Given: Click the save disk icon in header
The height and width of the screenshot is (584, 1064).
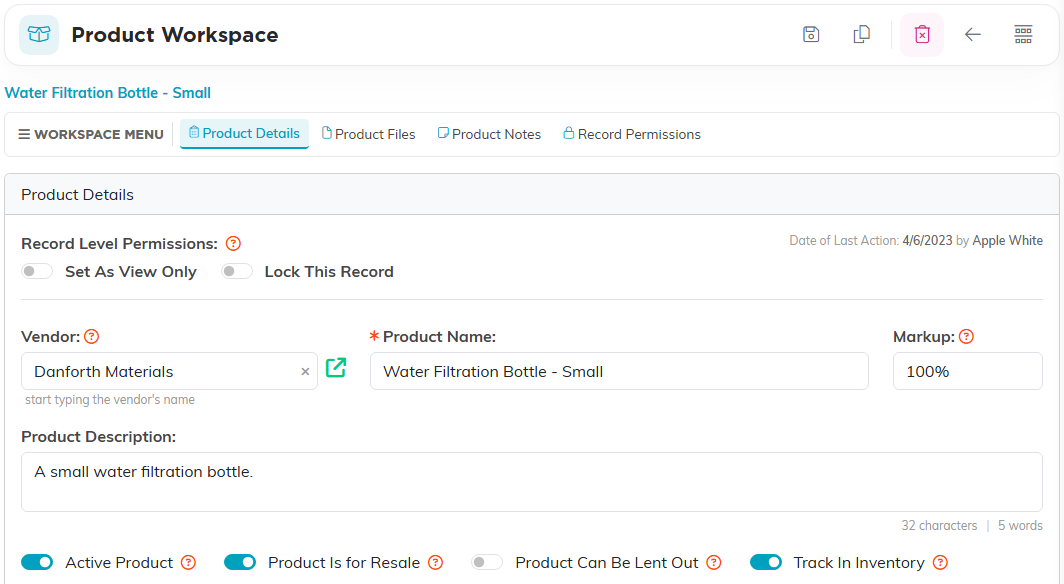Looking at the screenshot, I should coord(811,35).
